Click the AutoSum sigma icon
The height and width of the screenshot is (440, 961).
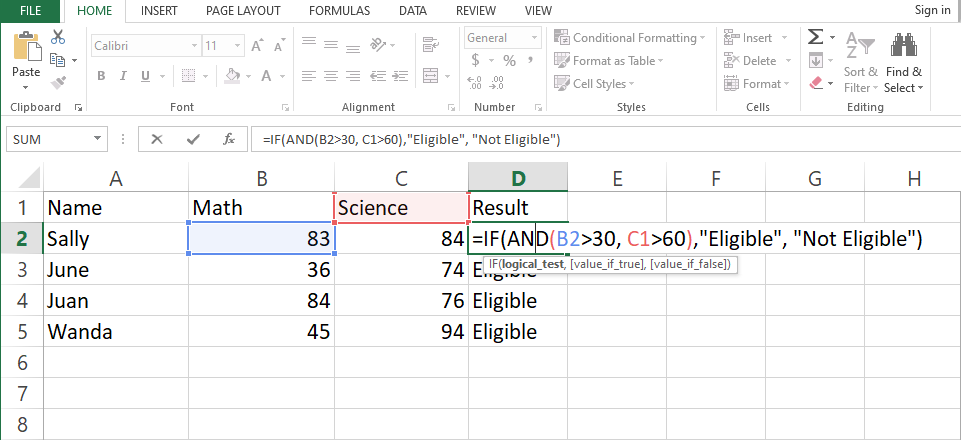[816, 37]
